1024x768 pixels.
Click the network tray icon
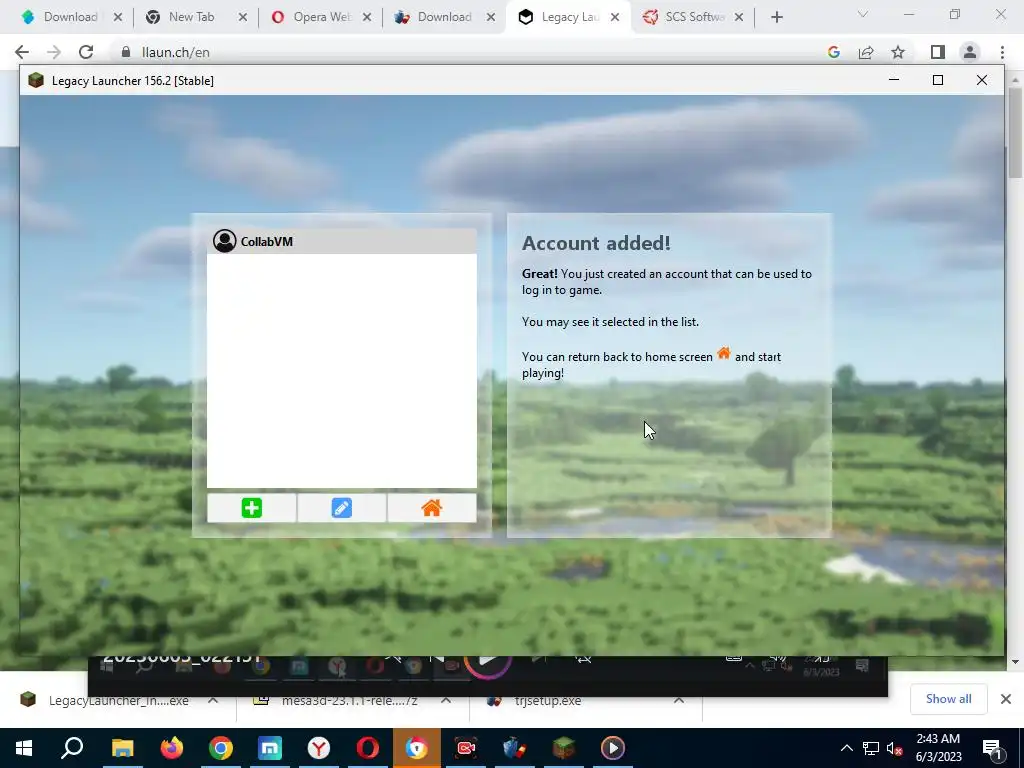(x=871, y=748)
